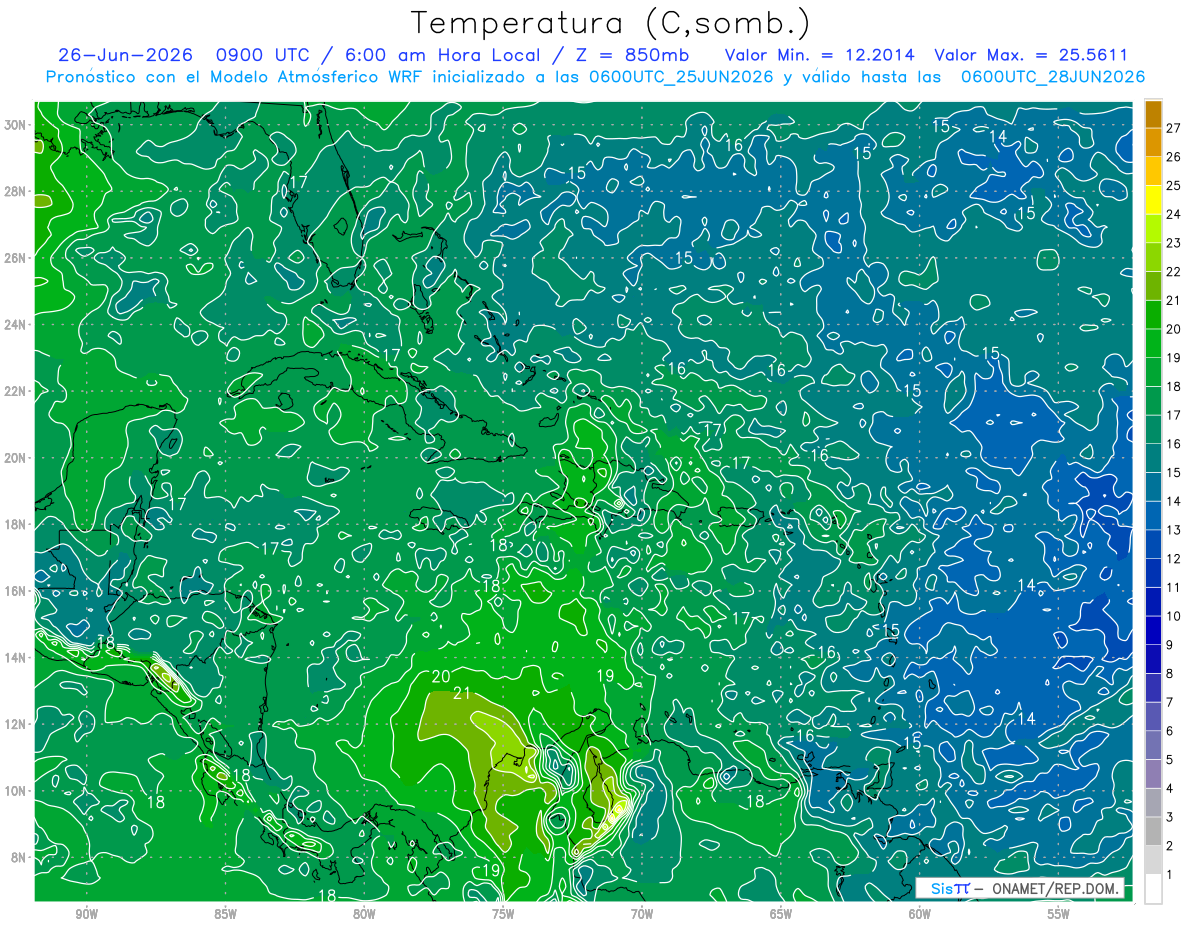Click the "80W" longitude axis label
Image resolution: width=1200 pixels, height=927 pixels.
pyautogui.click(x=364, y=913)
